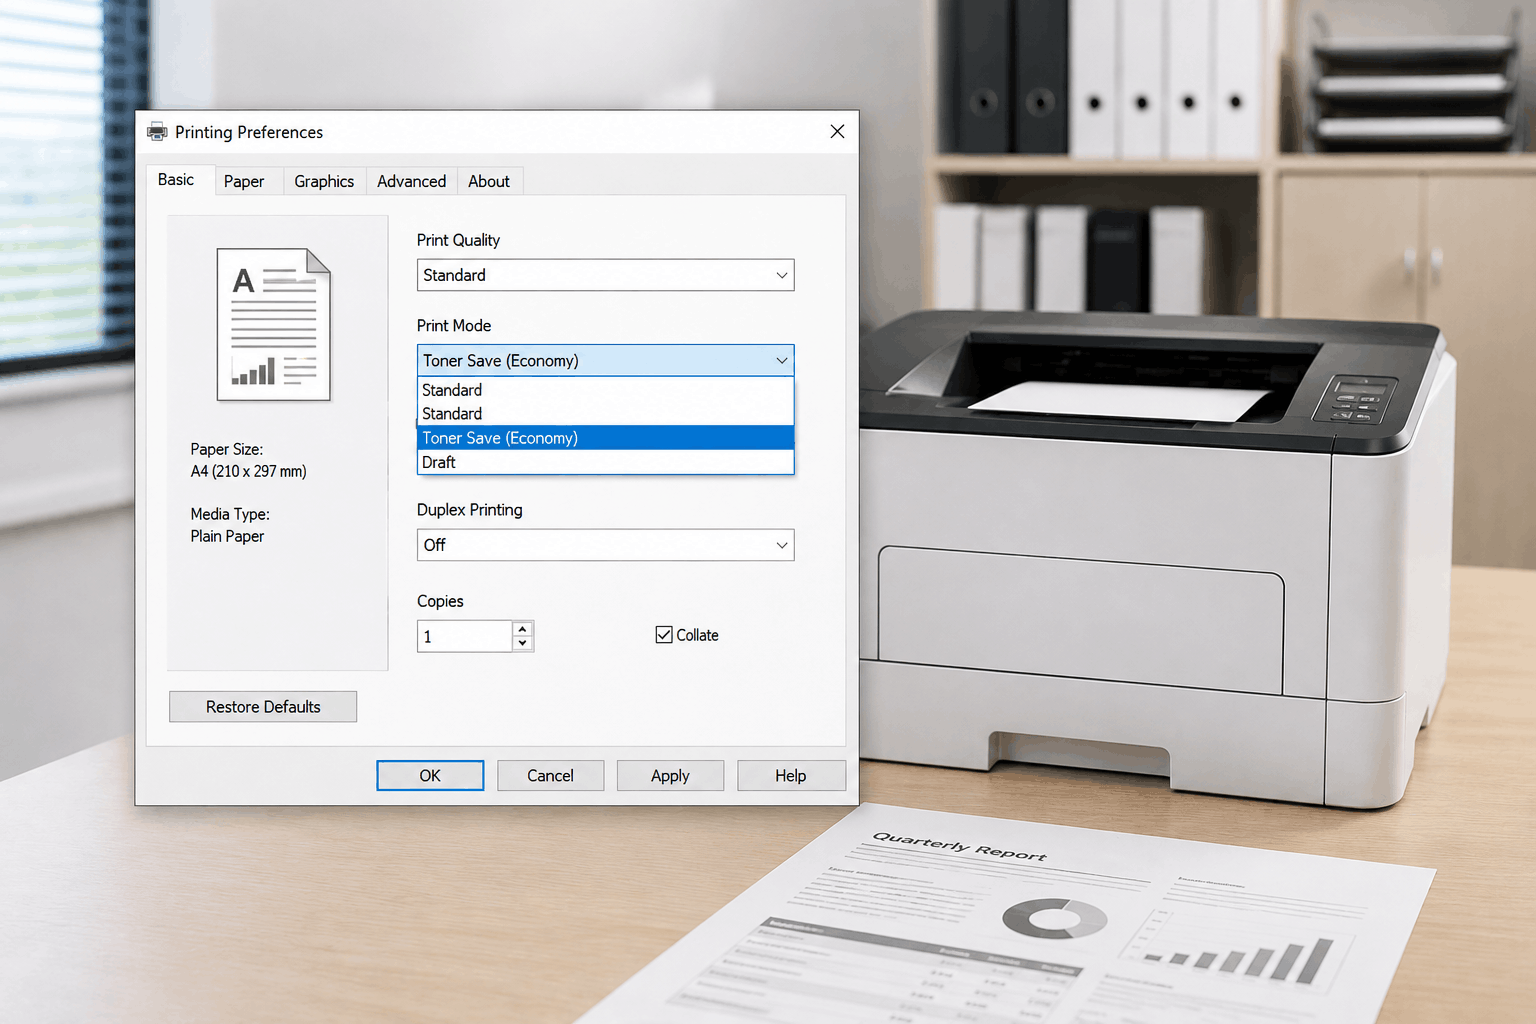Click the document preview thumbnail
1536x1024 pixels.
pos(274,324)
